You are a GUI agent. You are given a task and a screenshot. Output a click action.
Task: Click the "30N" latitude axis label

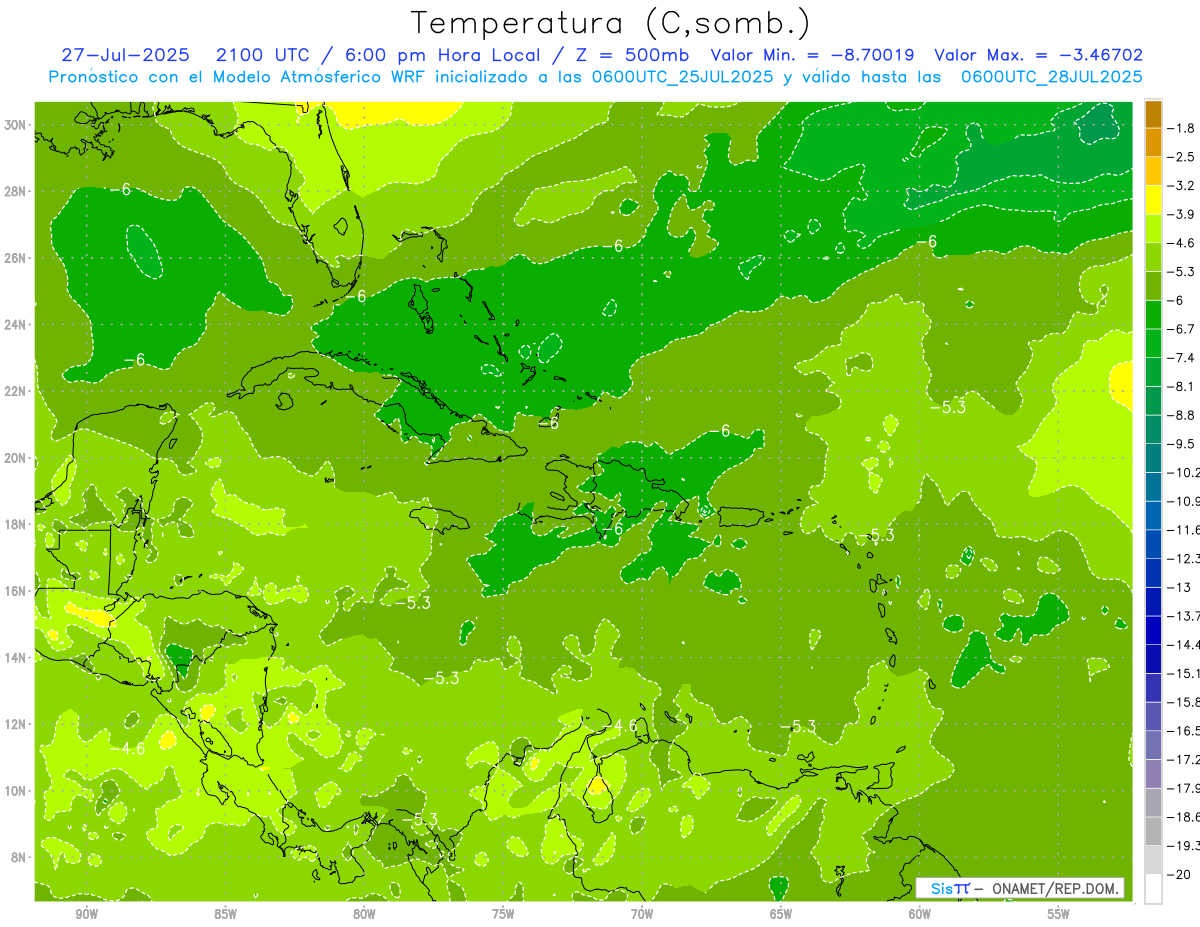pos(16,125)
